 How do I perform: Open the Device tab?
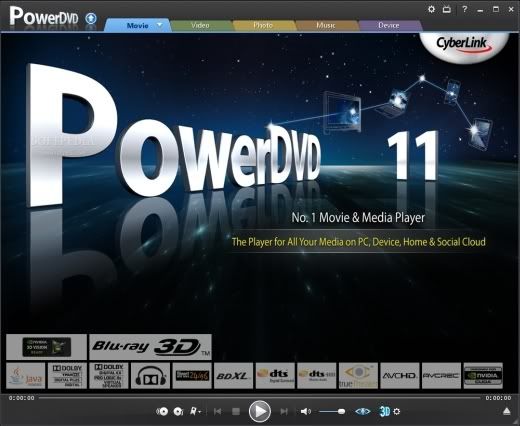point(389,26)
